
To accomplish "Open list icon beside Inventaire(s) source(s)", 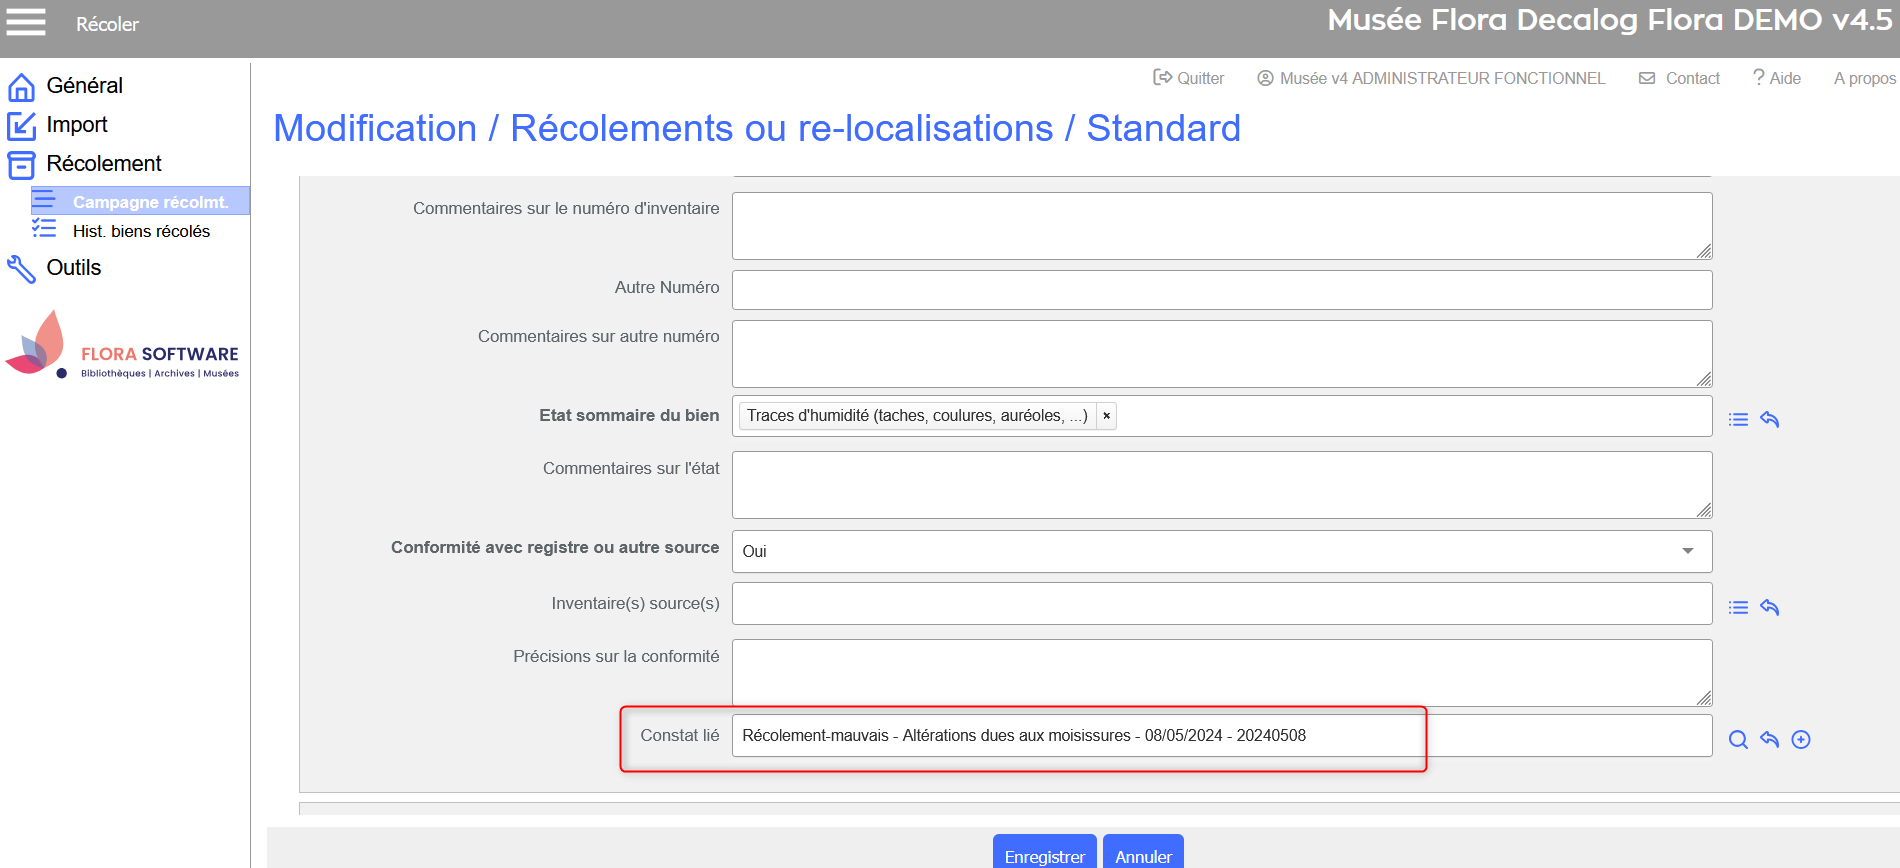I will tap(1738, 608).
